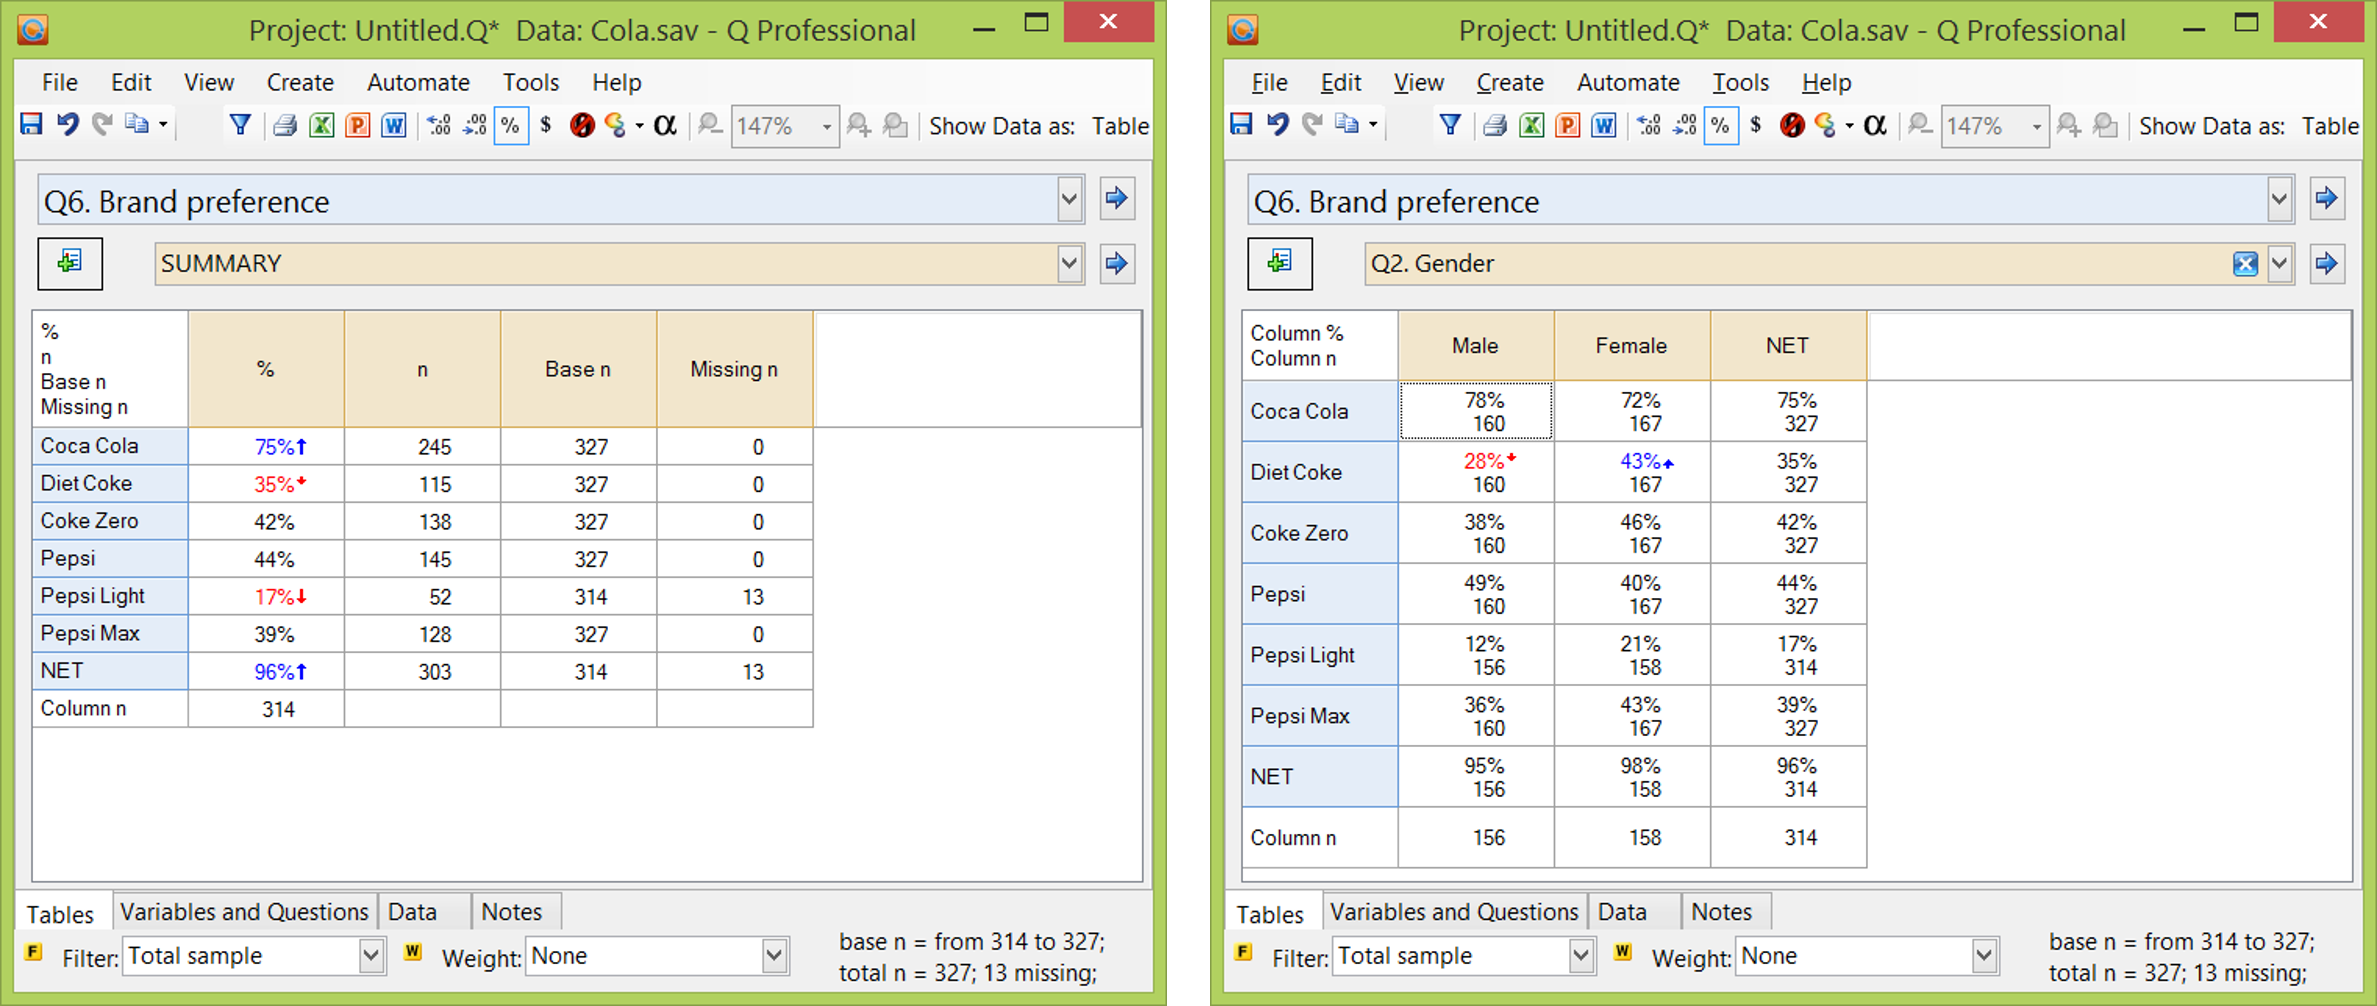
Task: Increase decimal places in the right window
Action: coord(1648,125)
